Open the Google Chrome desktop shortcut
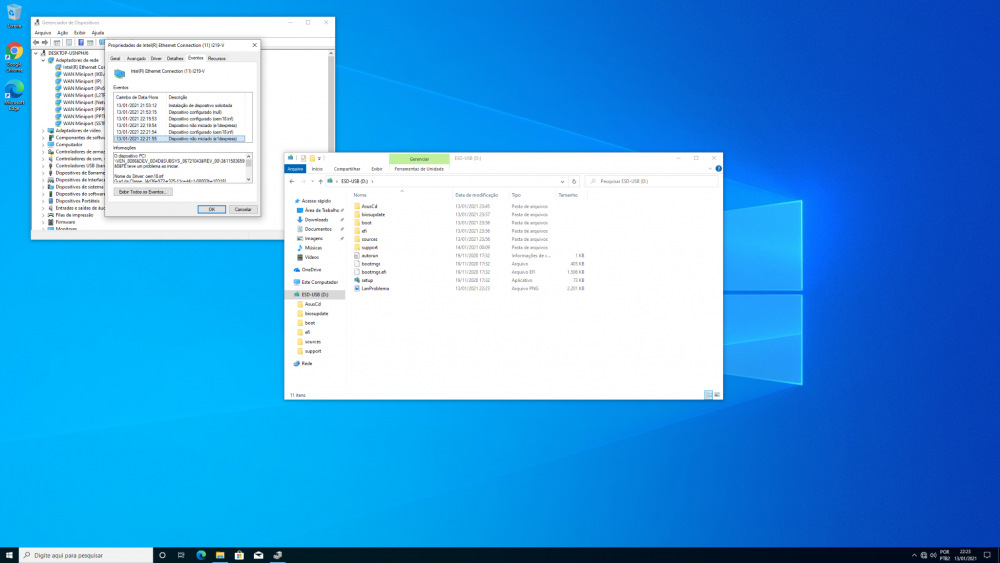Image resolution: width=1000 pixels, height=563 pixels. click(14, 52)
